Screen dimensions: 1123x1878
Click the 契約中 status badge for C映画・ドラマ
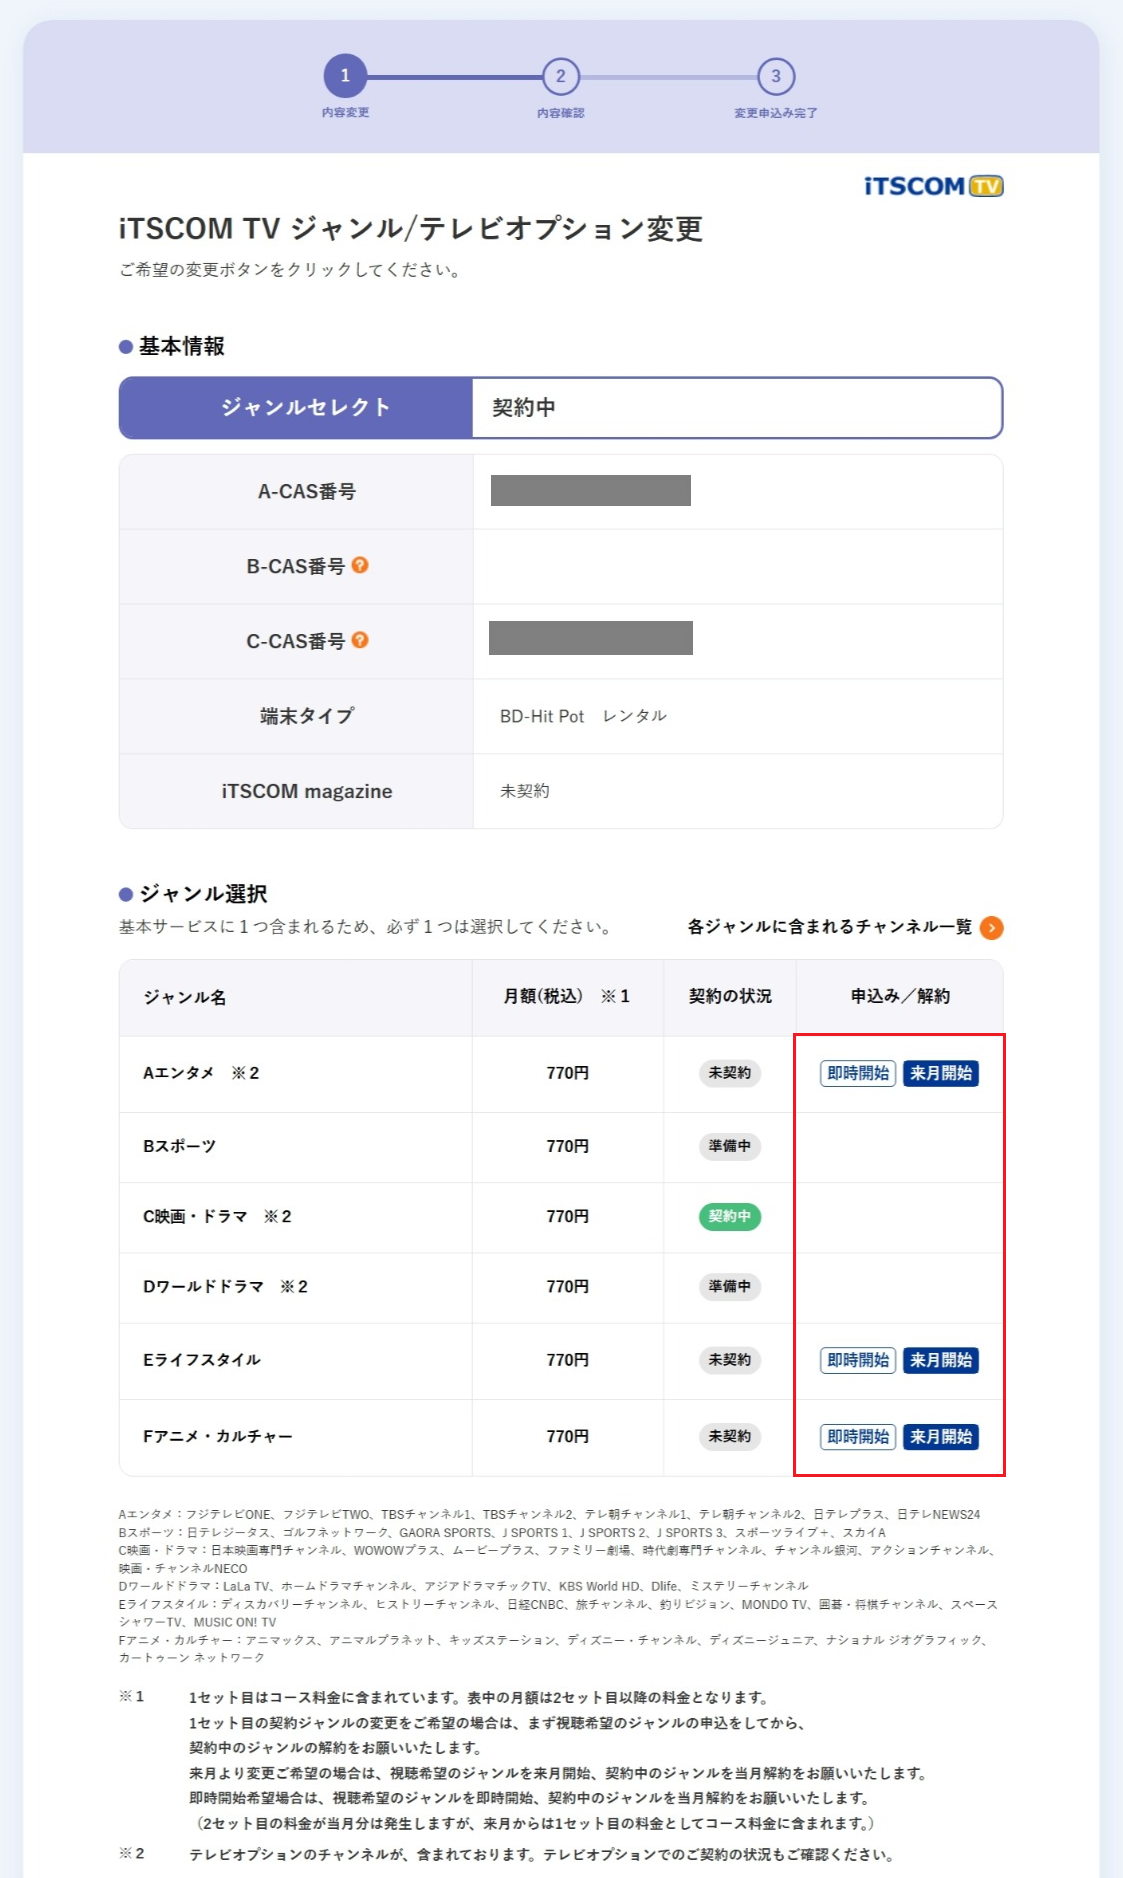pos(729,1217)
